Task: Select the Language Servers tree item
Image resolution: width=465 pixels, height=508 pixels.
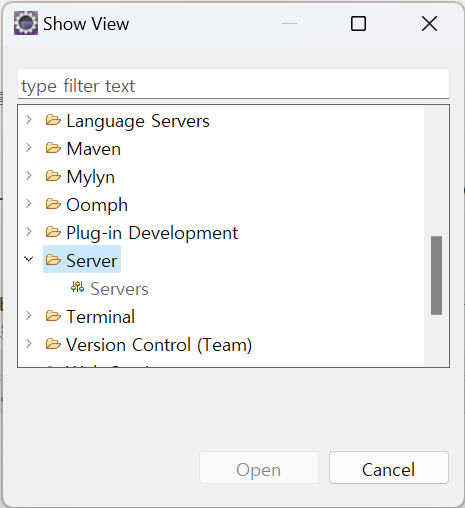Action: [x=138, y=121]
